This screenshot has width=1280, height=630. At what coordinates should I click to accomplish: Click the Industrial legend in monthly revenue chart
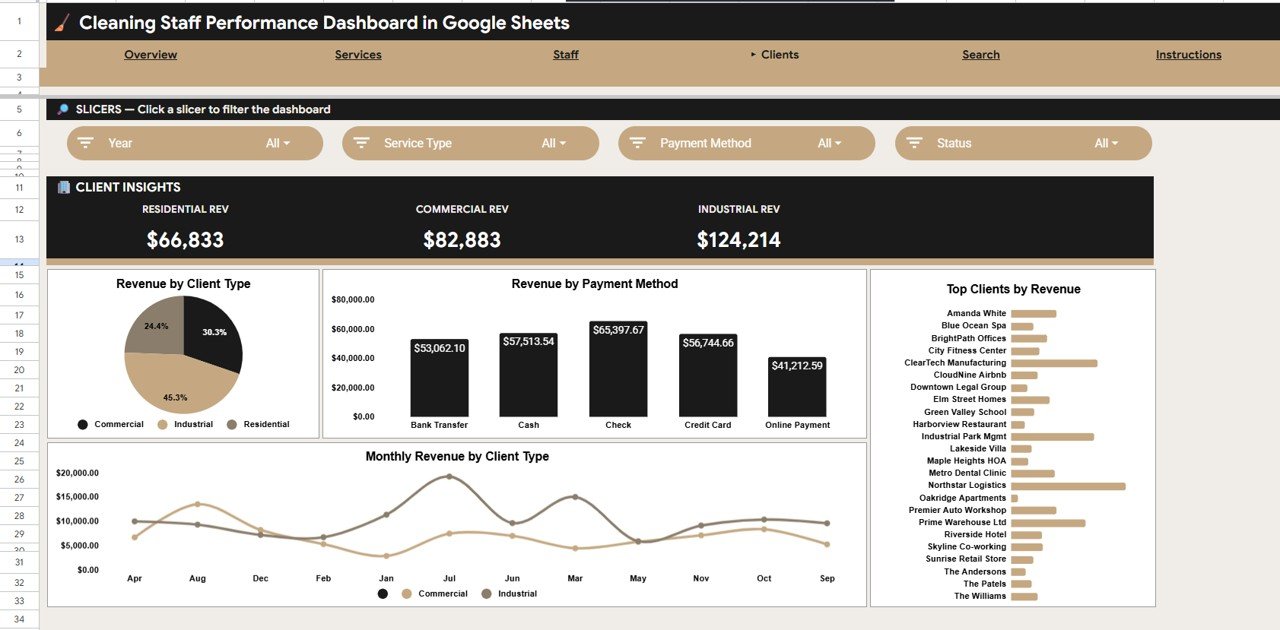509,594
